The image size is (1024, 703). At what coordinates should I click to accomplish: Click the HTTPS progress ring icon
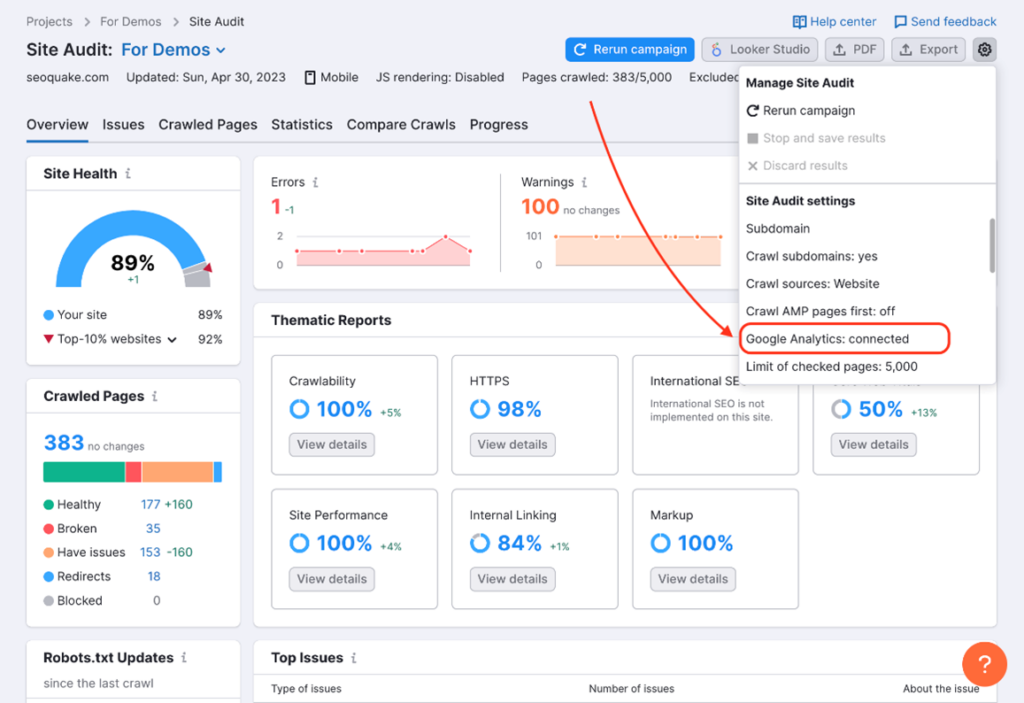[480, 409]
